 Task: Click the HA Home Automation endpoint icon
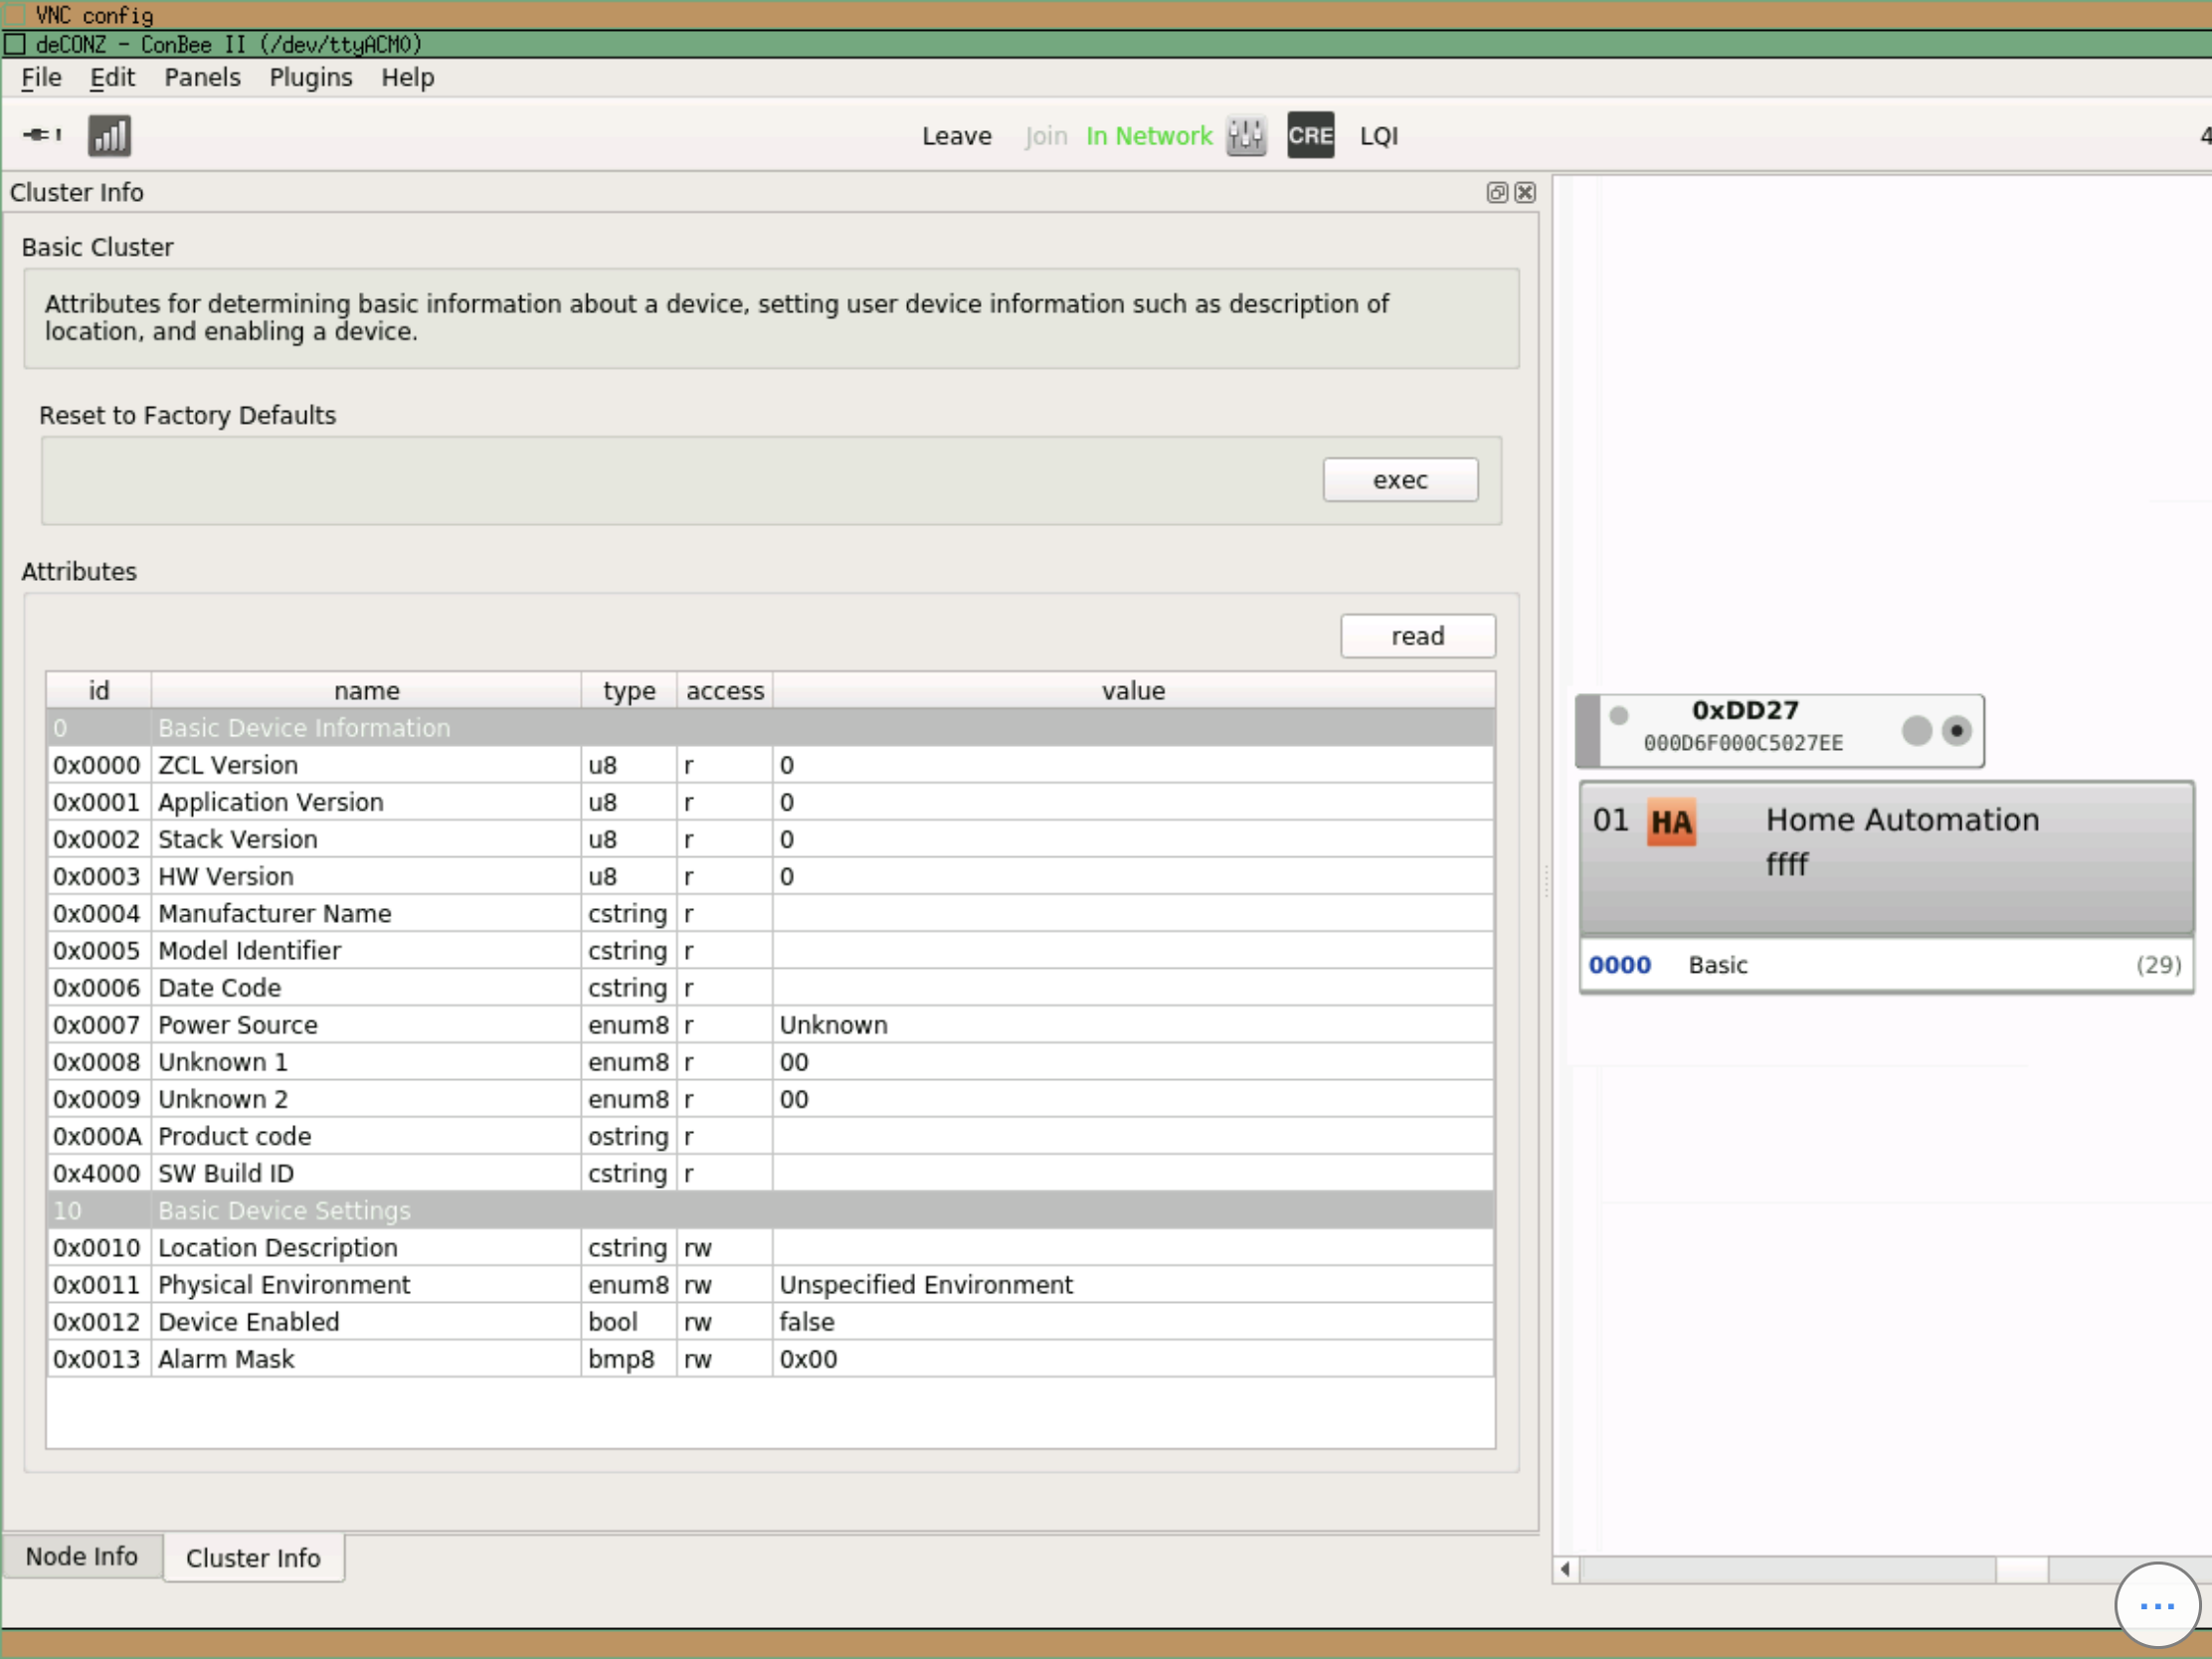coord(1672,822)
